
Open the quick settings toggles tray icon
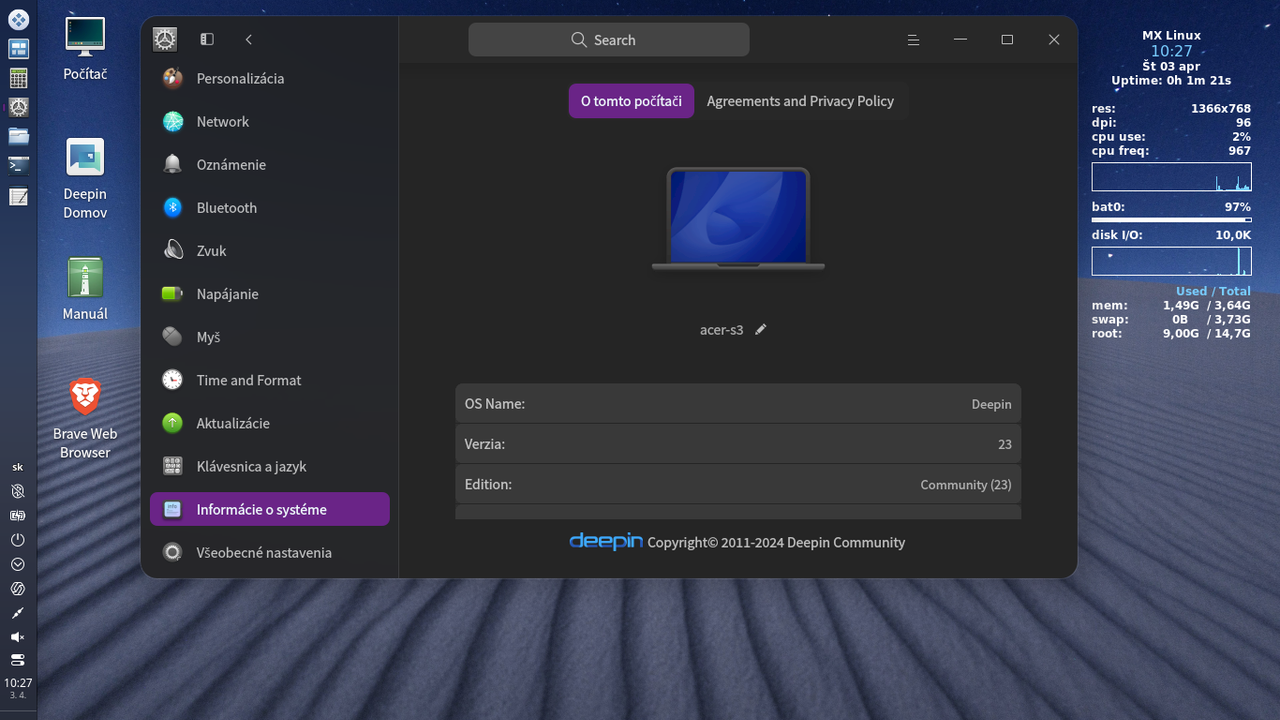18,660
